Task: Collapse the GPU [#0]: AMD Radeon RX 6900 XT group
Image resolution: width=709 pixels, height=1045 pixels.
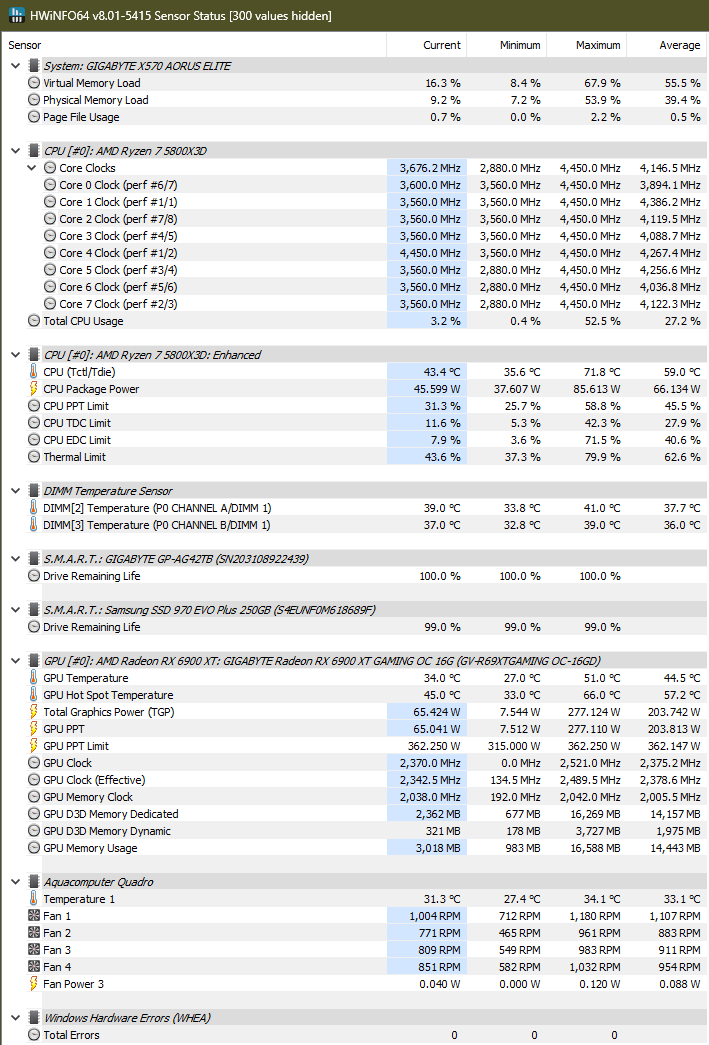Action: [x=15, y=661]
